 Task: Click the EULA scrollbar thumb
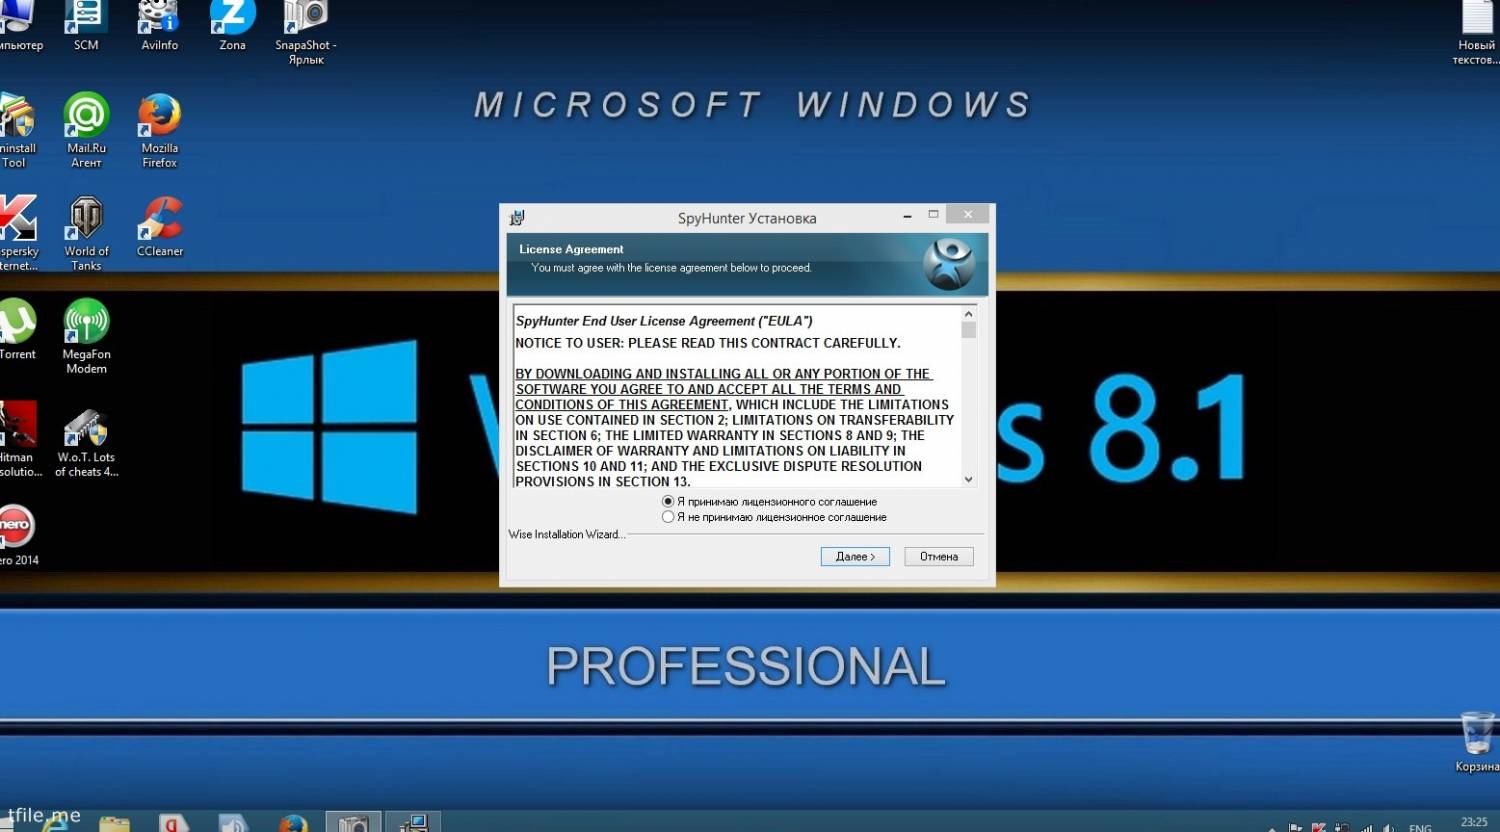[x=968, y=330]
